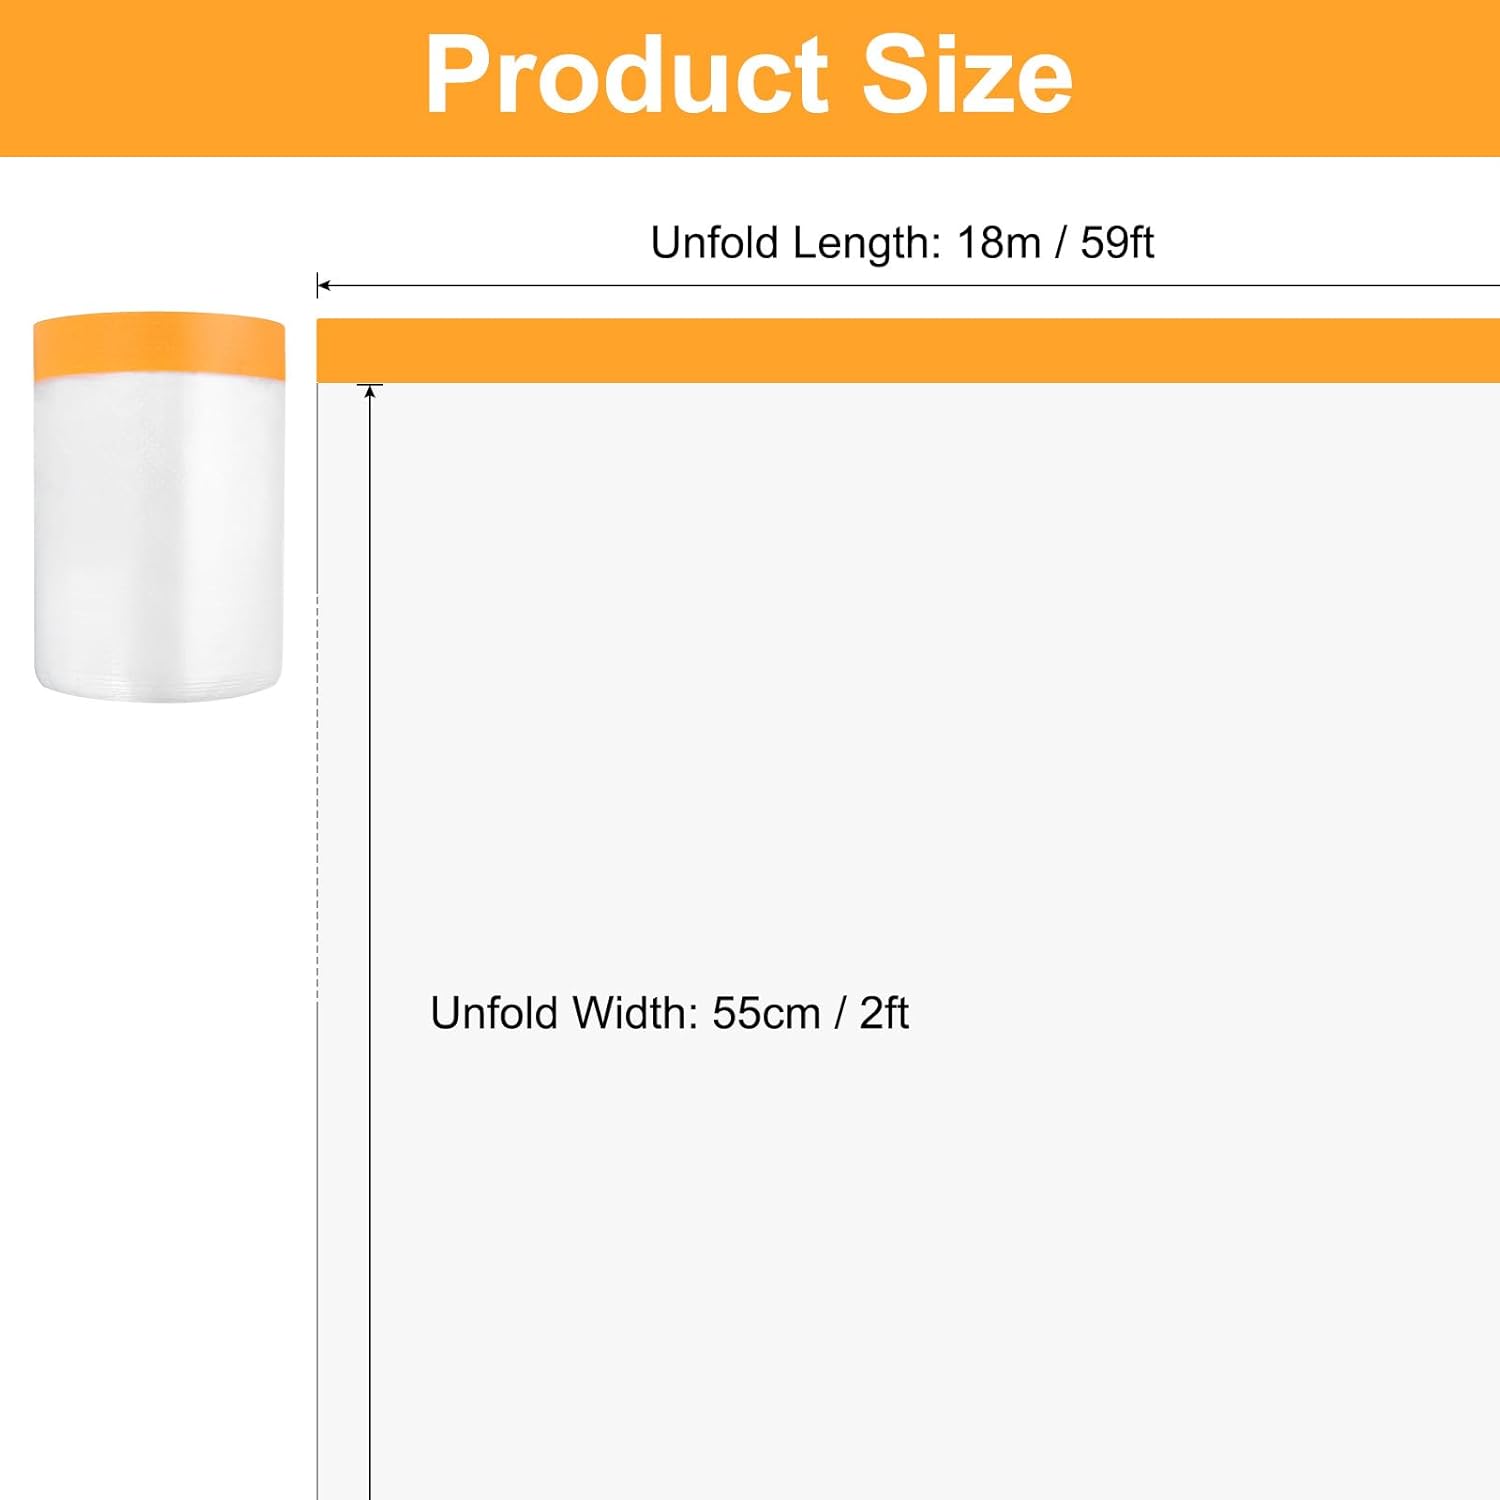
Task: Click the "2ft" width value
Action: point(884,1013)
